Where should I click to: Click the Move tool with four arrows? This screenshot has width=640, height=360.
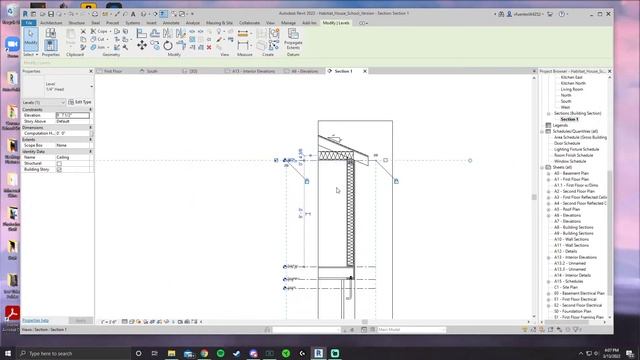pyautogui.click(x=142, y=45)
